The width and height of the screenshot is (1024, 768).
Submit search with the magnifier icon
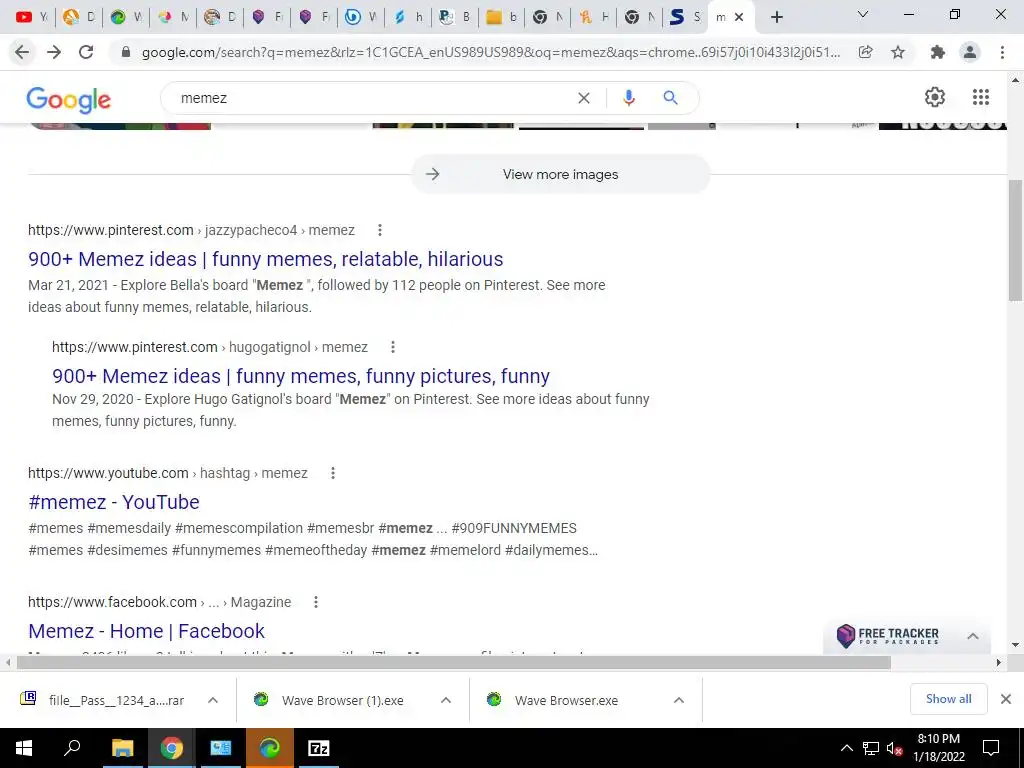coord(670,98)
